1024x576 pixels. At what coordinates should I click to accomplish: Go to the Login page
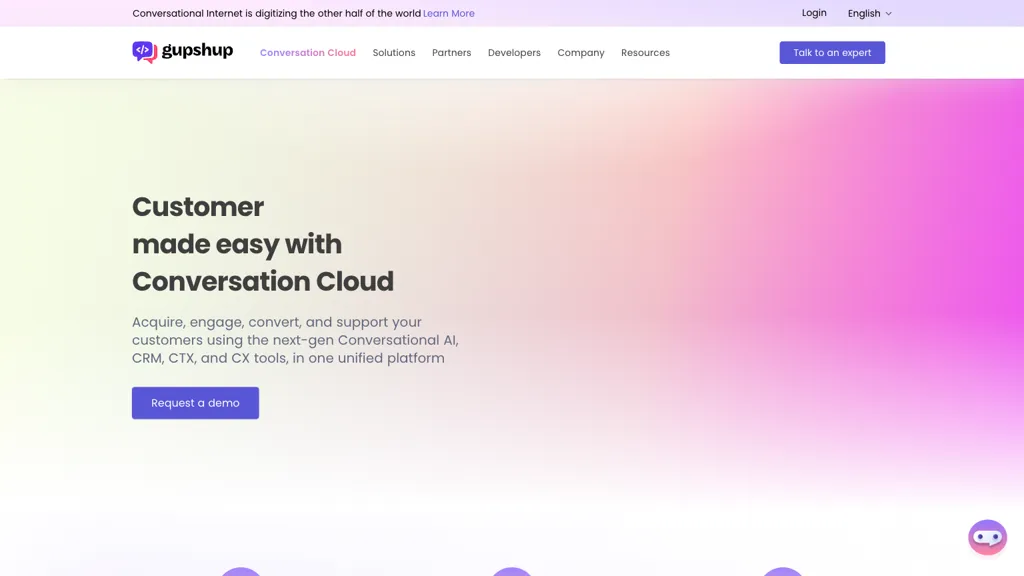pos(814,13)
